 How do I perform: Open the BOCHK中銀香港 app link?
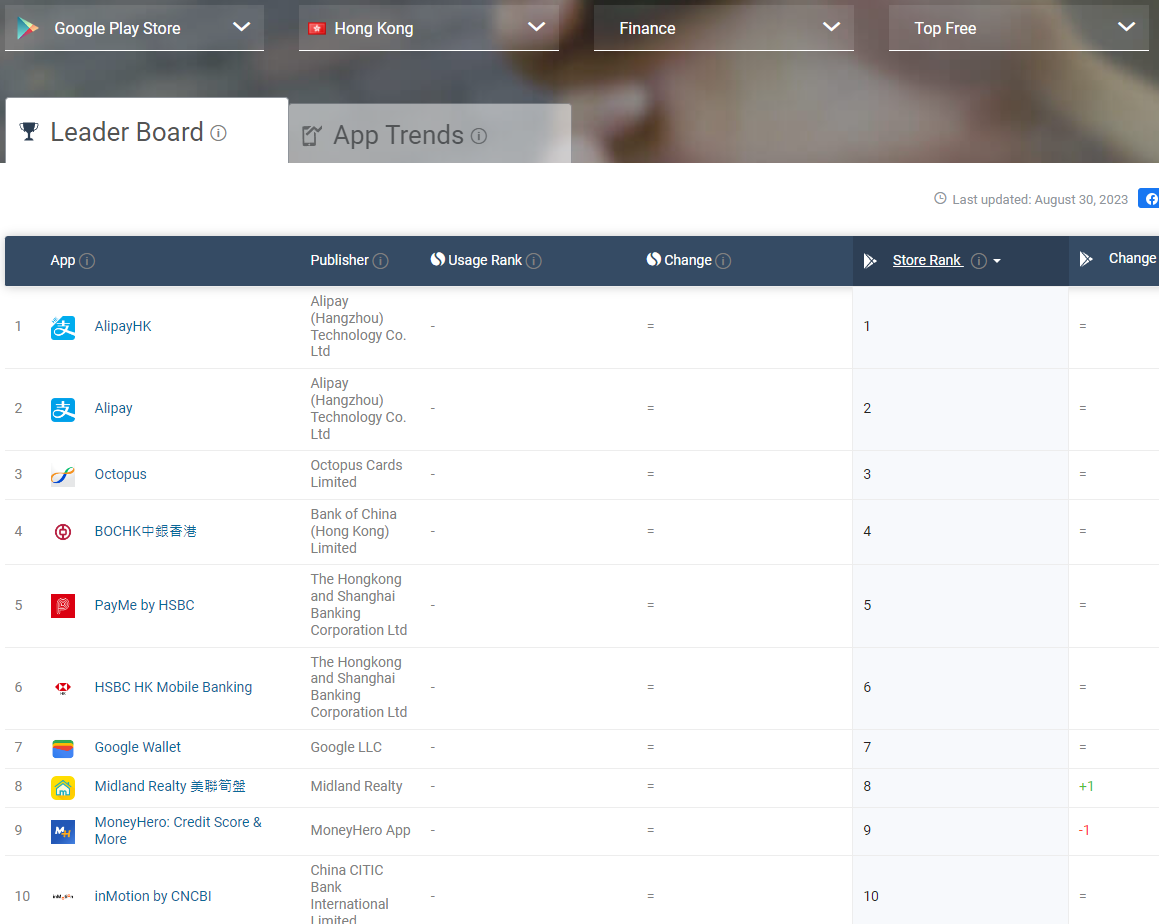146,531
